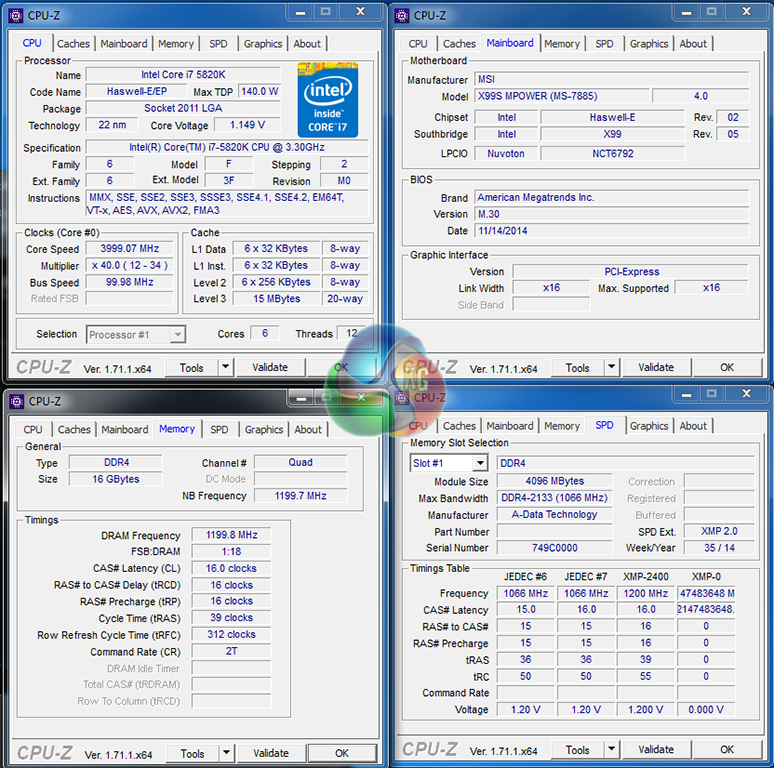Close the top-right Mainboard CPU-Z window
The height and width of the screenshot is (768, 774).
(745, 13)
